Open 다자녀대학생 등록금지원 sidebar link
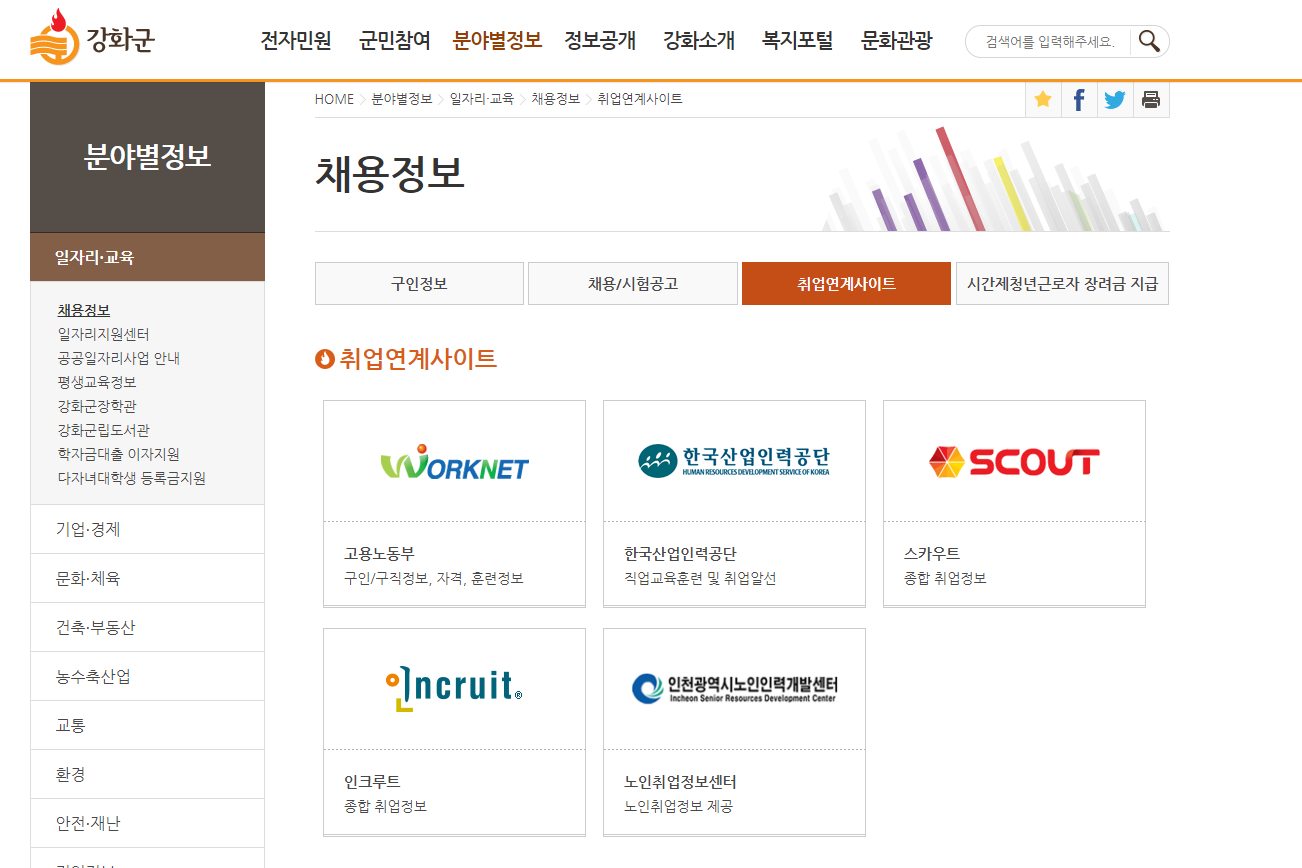 [132, 478]
